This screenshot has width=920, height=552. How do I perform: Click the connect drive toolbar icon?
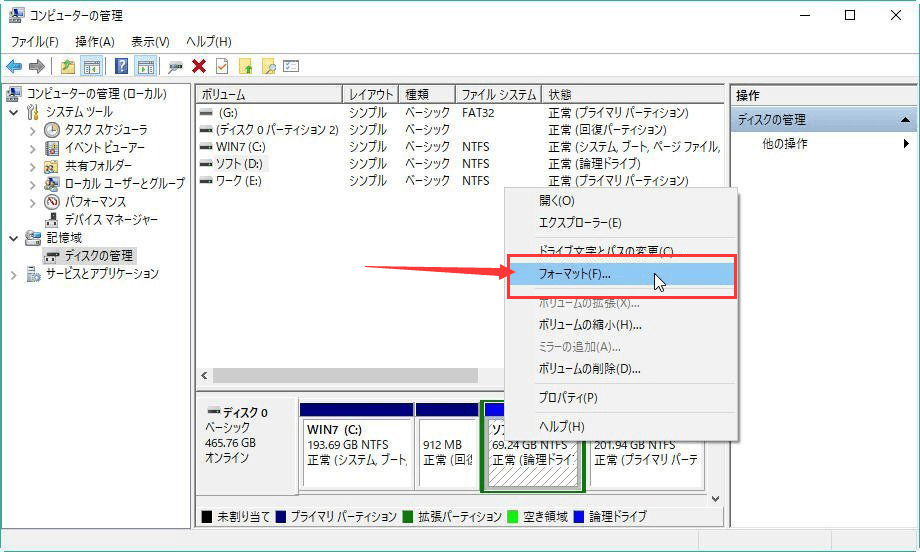coord(175,67)
